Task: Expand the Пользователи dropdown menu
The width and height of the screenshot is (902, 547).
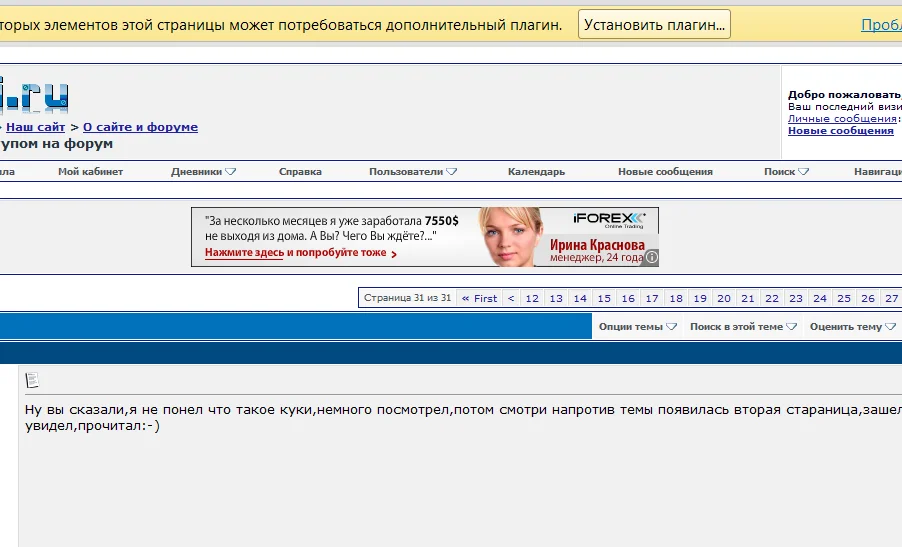Action: pos(412,171)
